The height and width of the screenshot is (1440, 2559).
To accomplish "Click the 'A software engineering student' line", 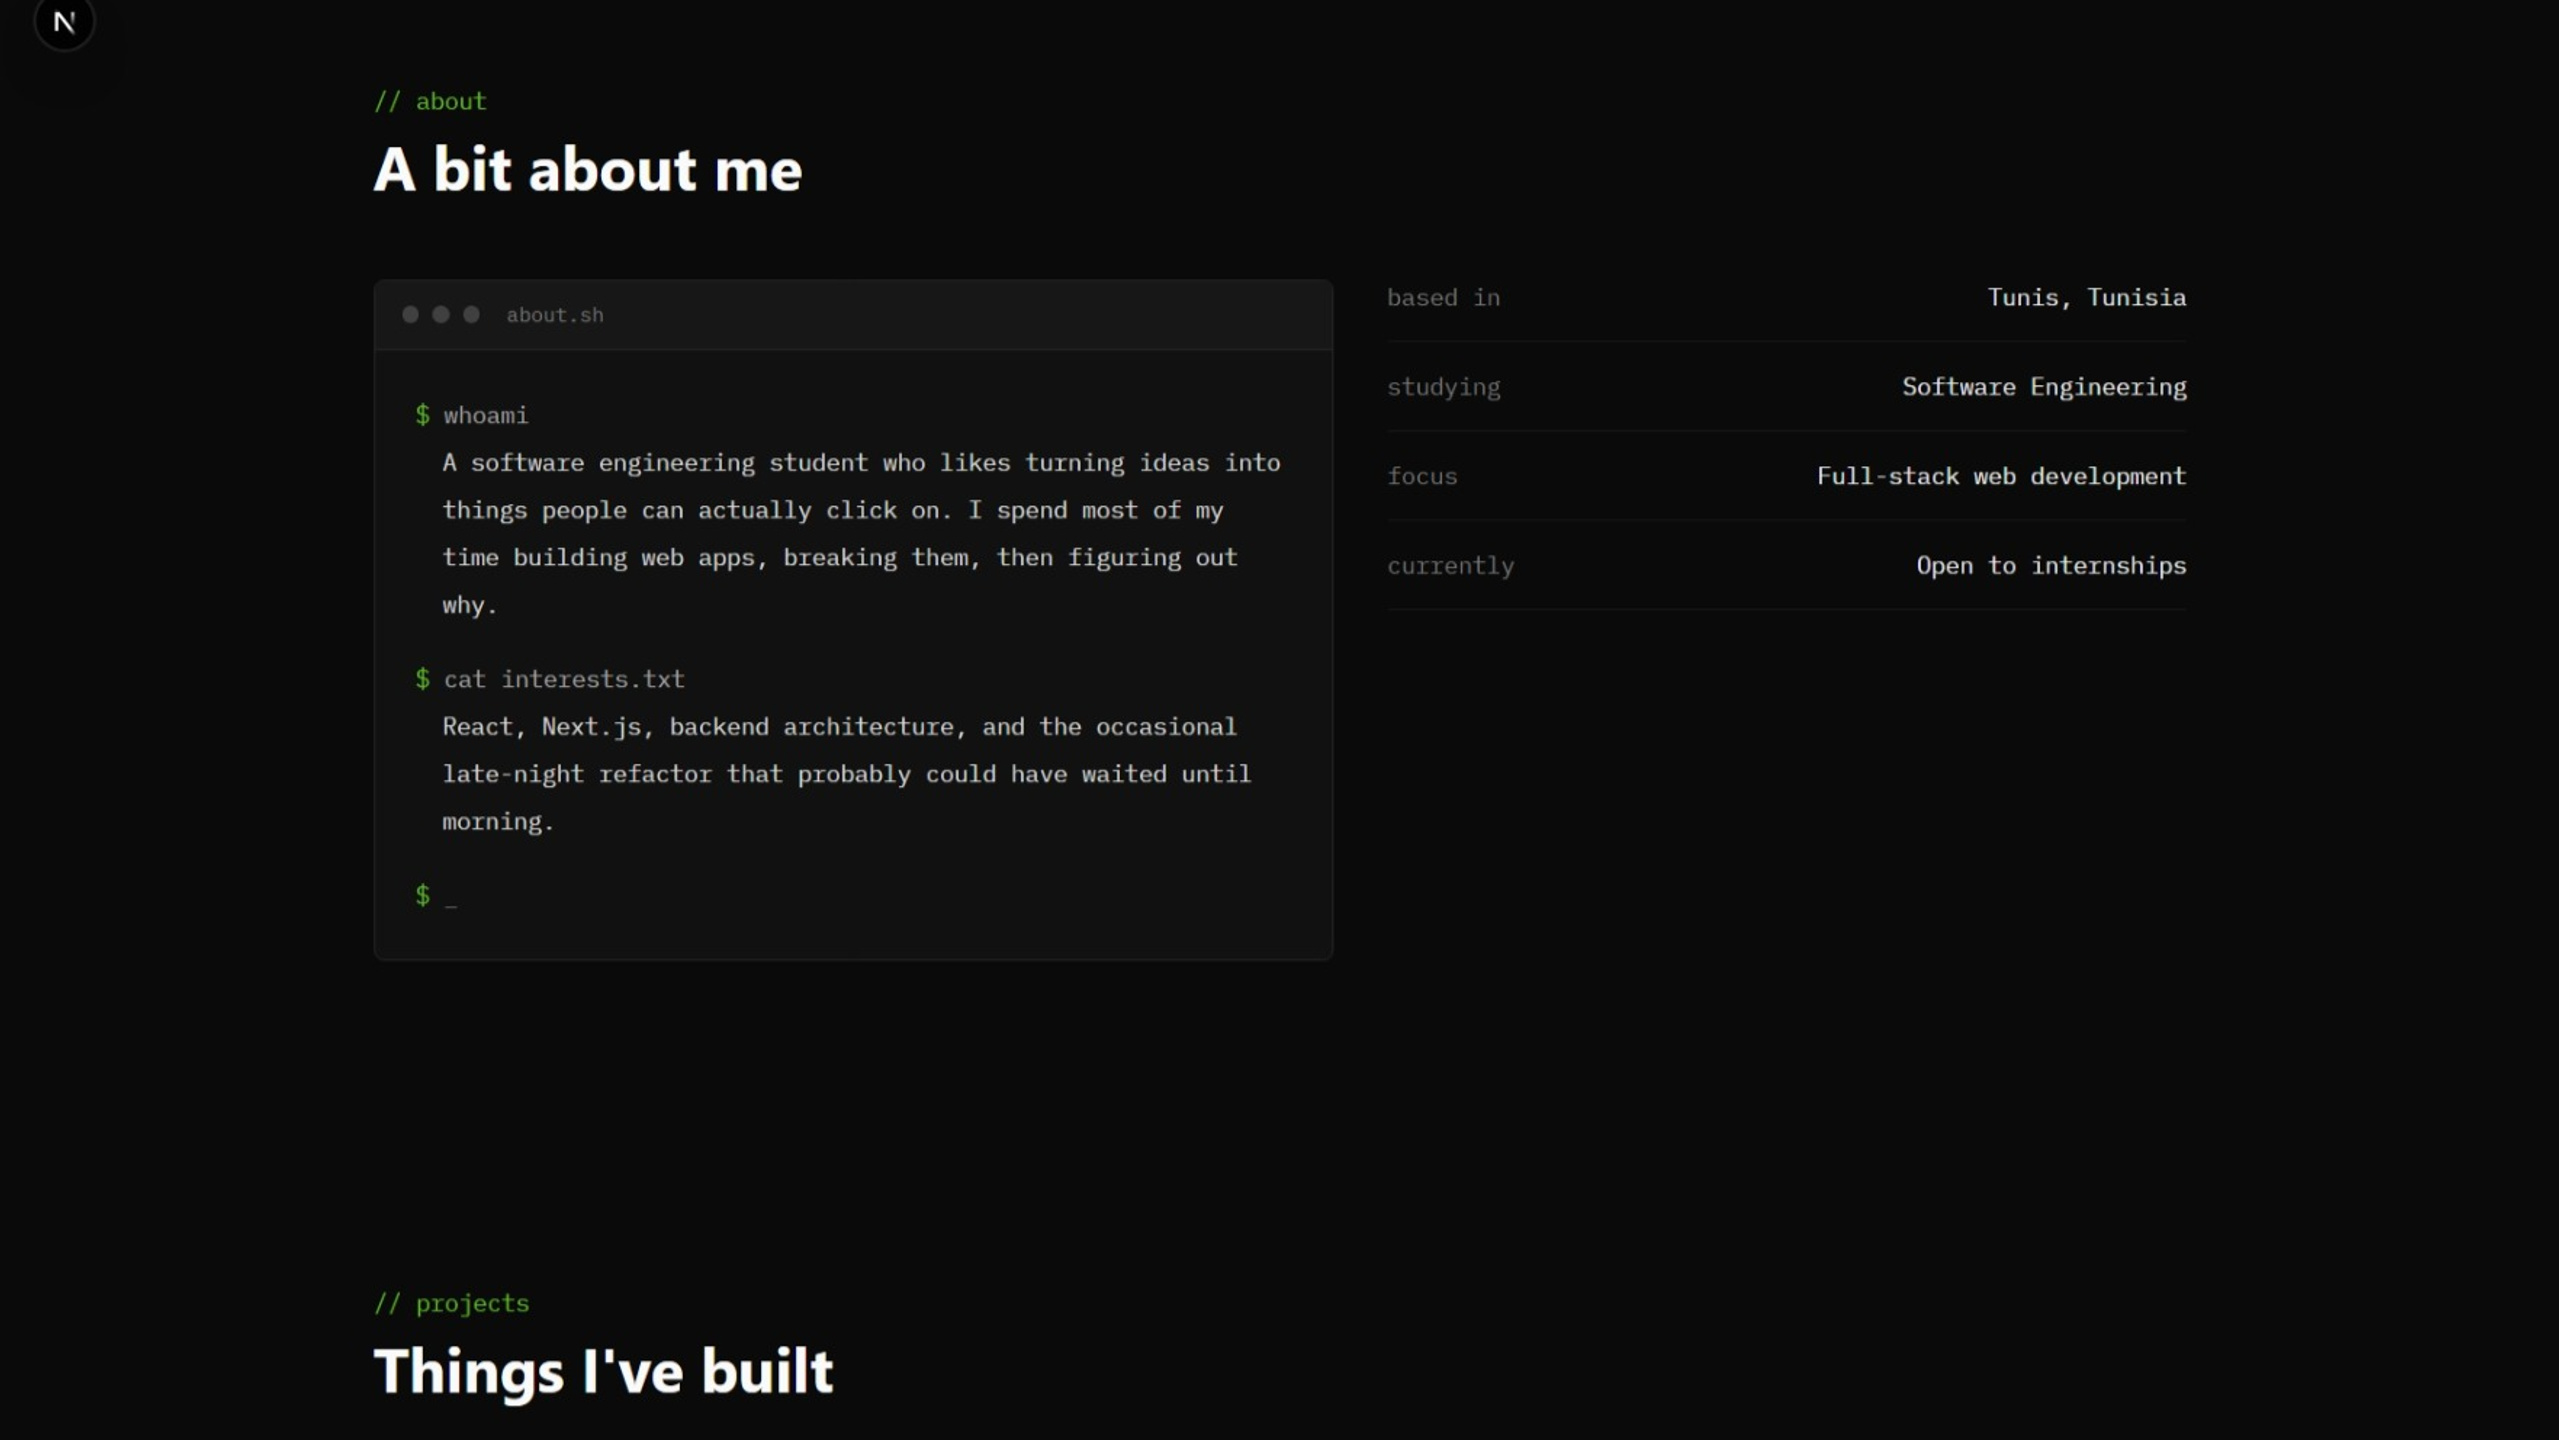I will point(861,463).
